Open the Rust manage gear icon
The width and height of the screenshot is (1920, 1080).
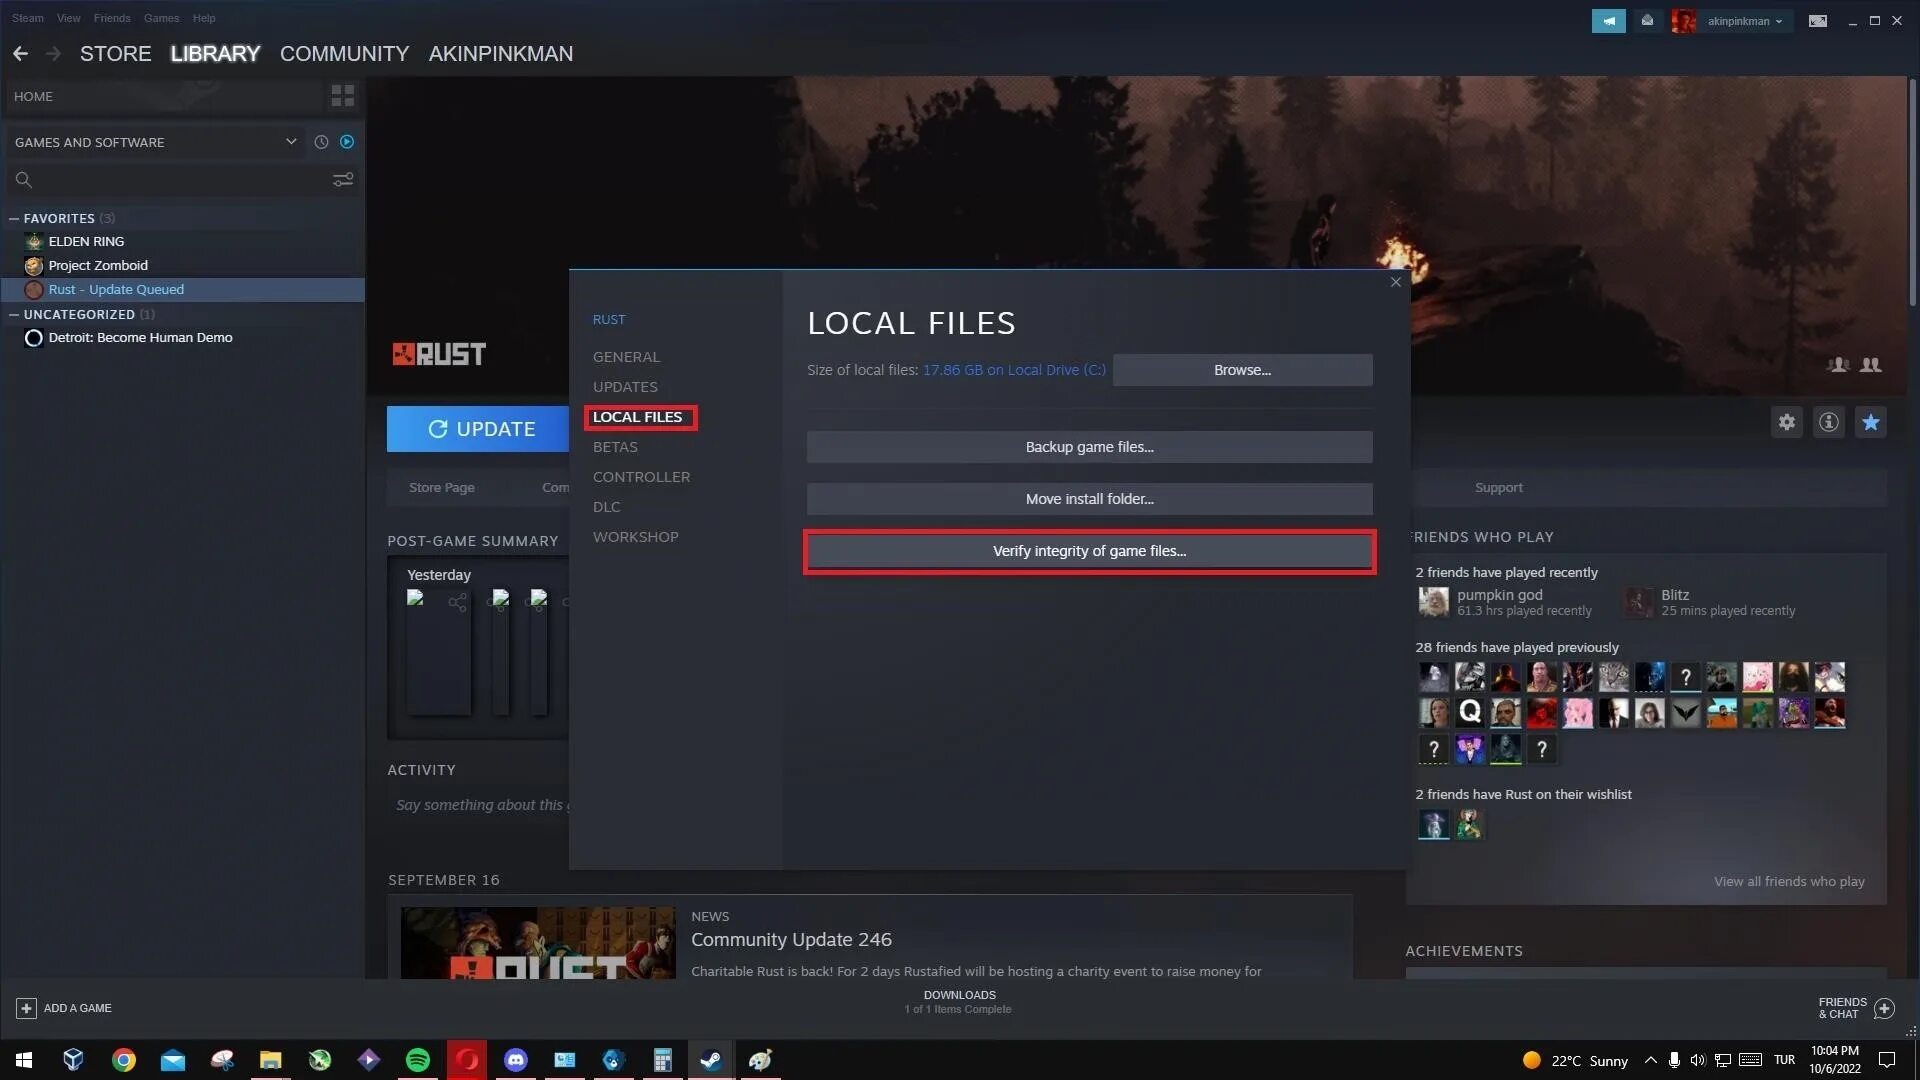click(1787, 422)
